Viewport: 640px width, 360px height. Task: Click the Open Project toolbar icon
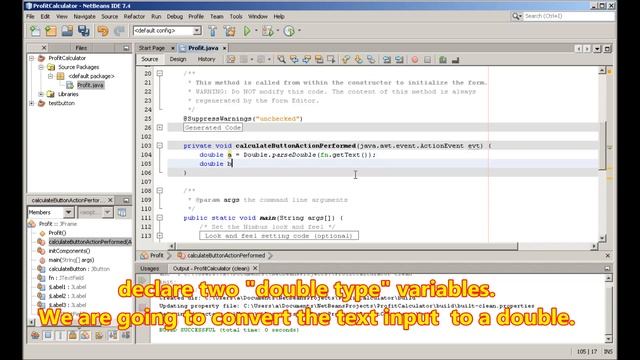(67, 31)
